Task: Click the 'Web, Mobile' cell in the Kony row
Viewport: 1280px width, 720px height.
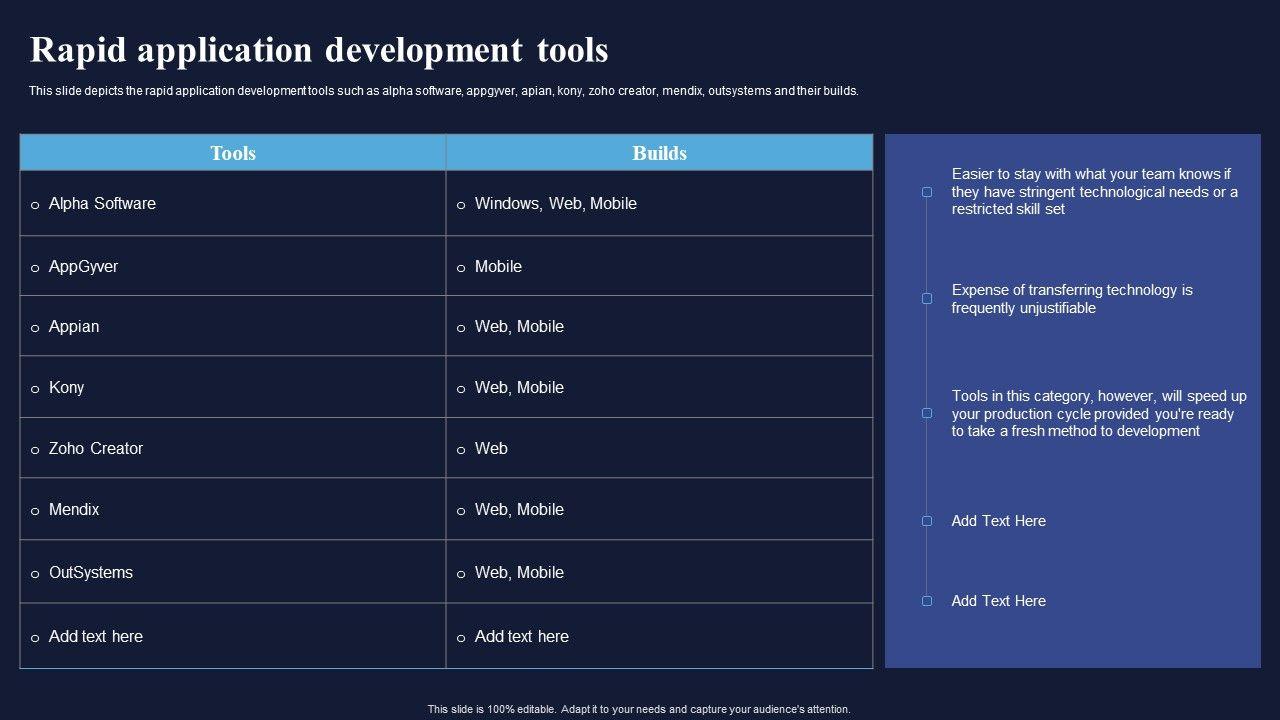Action: (x=659, y=387)
